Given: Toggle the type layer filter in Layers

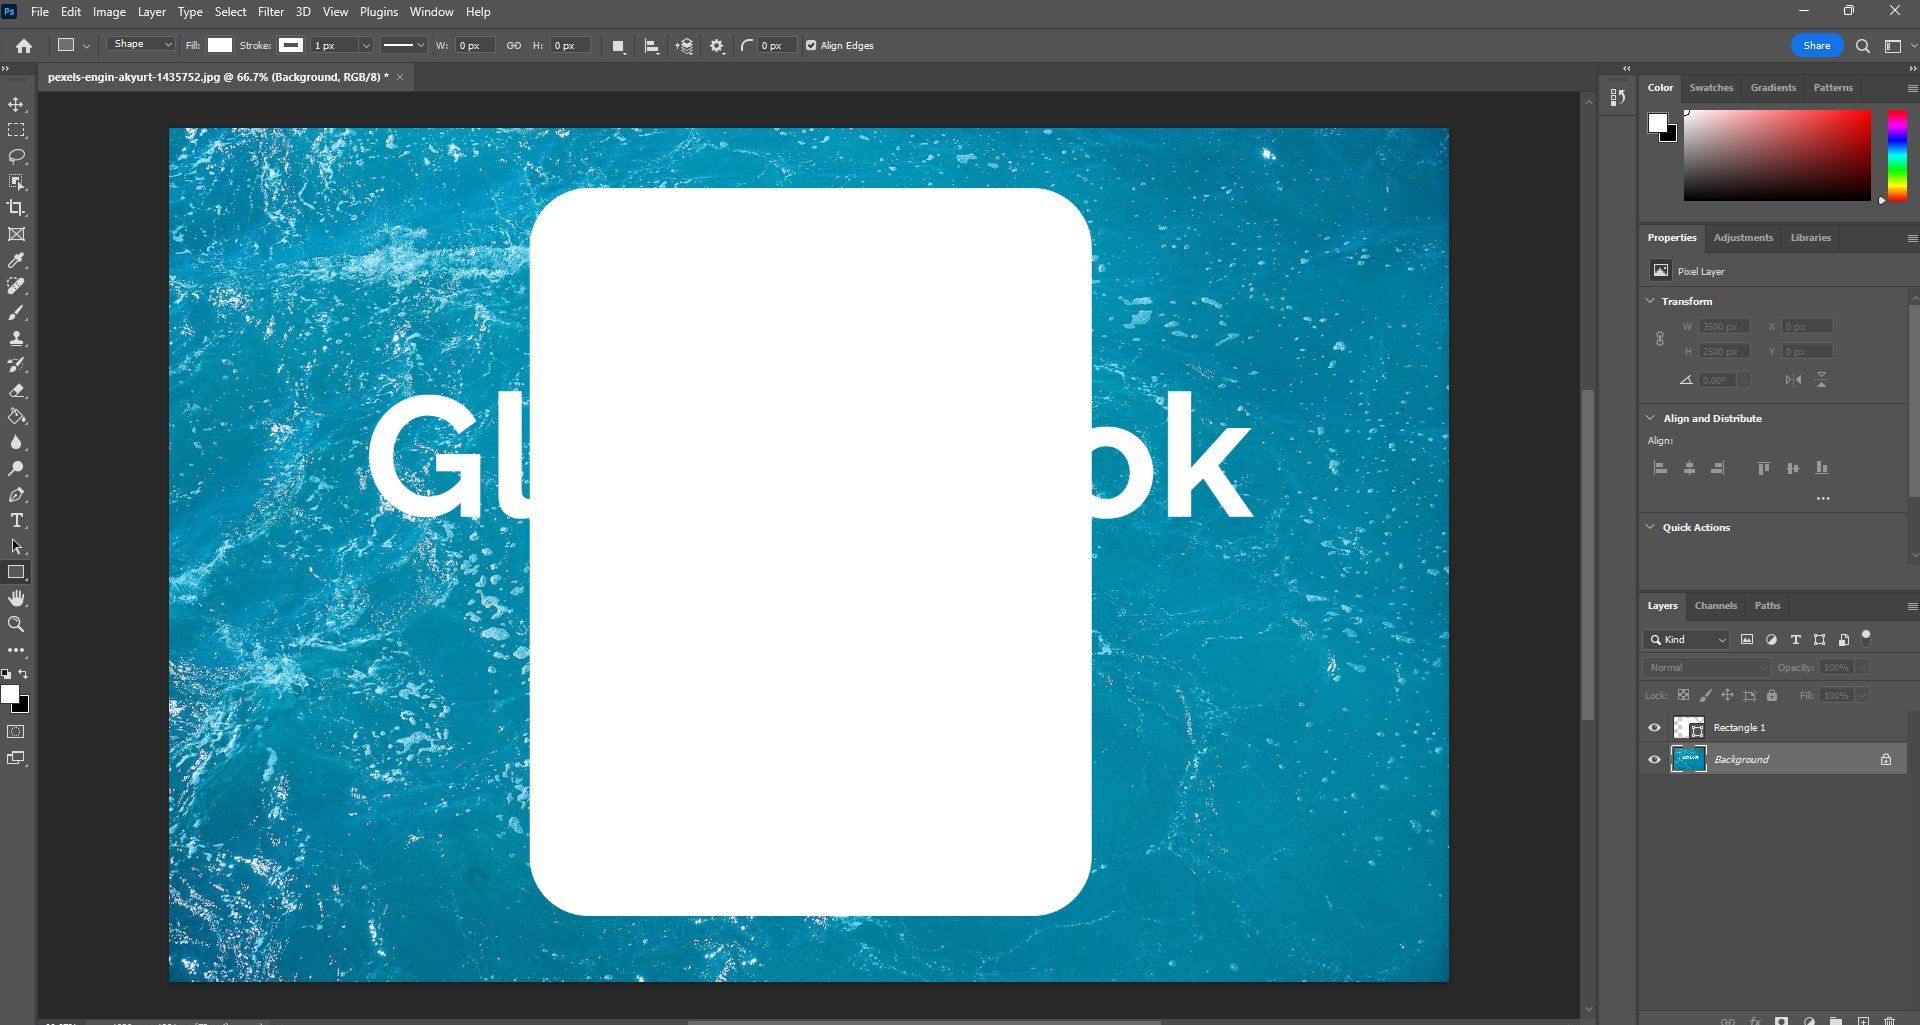Looking at the screenshot, I should coord(1795,640).
